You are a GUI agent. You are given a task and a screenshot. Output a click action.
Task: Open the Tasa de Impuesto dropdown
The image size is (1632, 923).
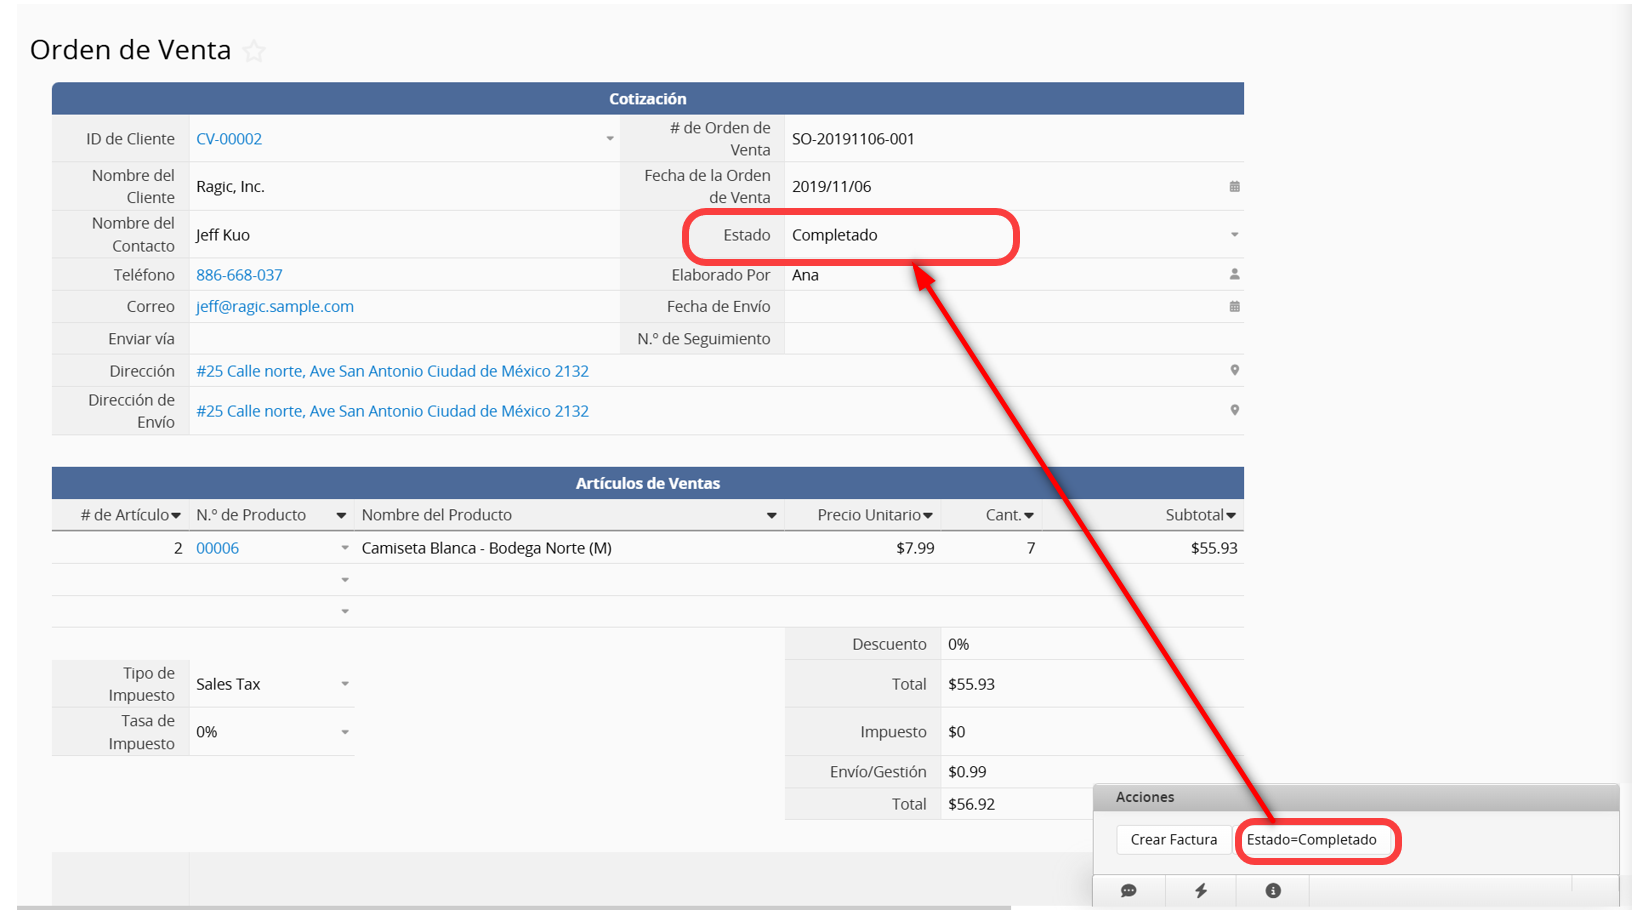345,732
